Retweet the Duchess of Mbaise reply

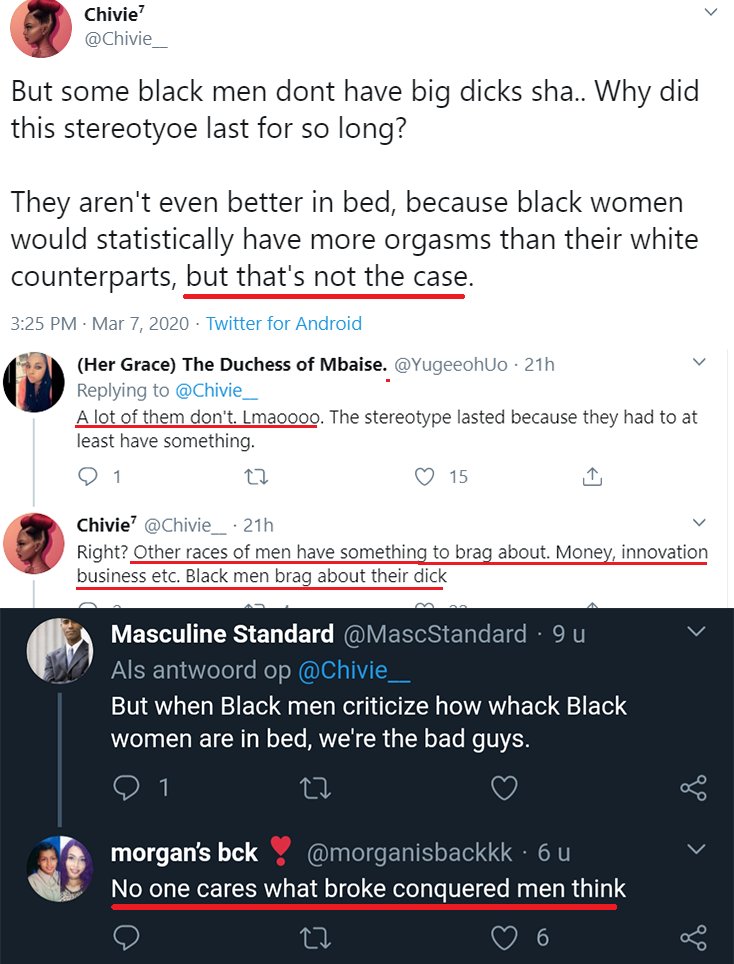click(256, 477)
